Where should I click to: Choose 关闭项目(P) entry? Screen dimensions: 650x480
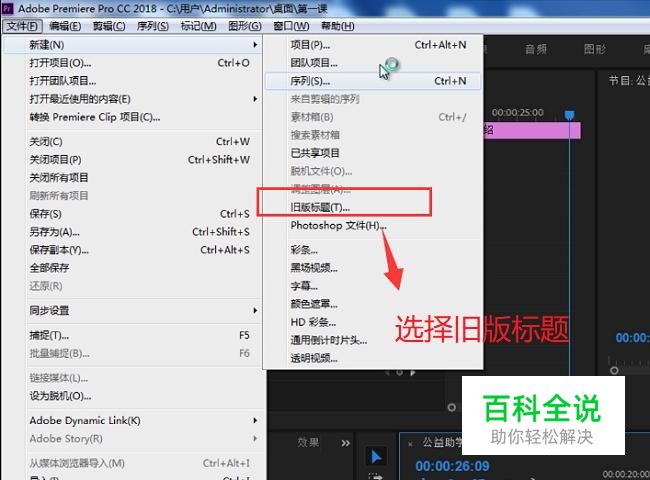click(133, 160)
